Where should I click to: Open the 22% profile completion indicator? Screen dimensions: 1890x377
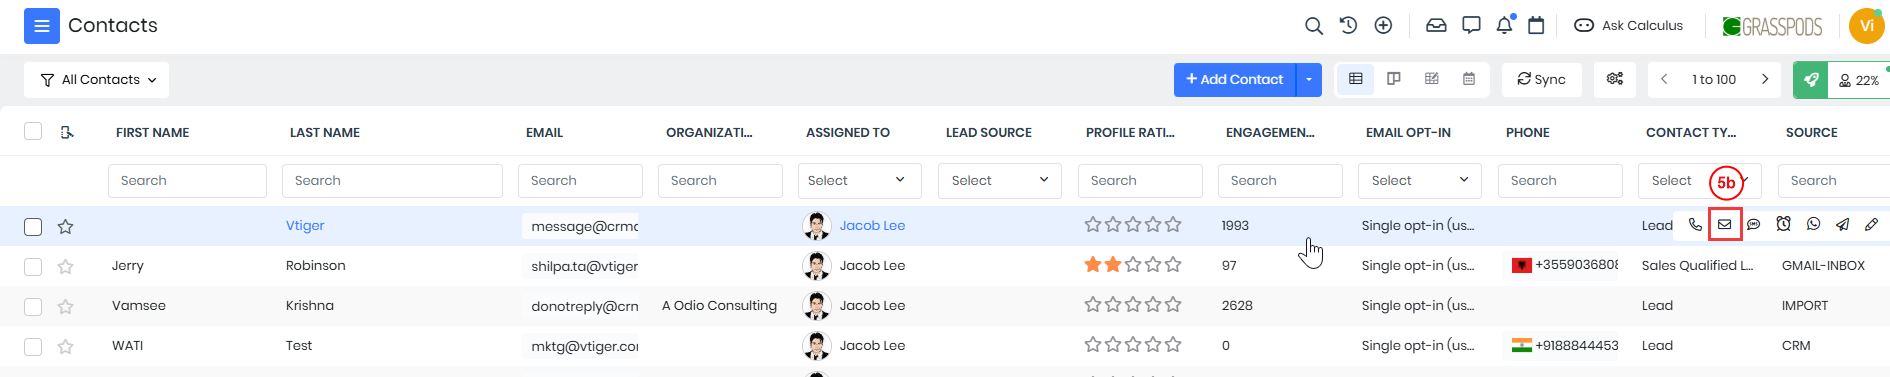pyautogui.click(x=1859, y=80)
